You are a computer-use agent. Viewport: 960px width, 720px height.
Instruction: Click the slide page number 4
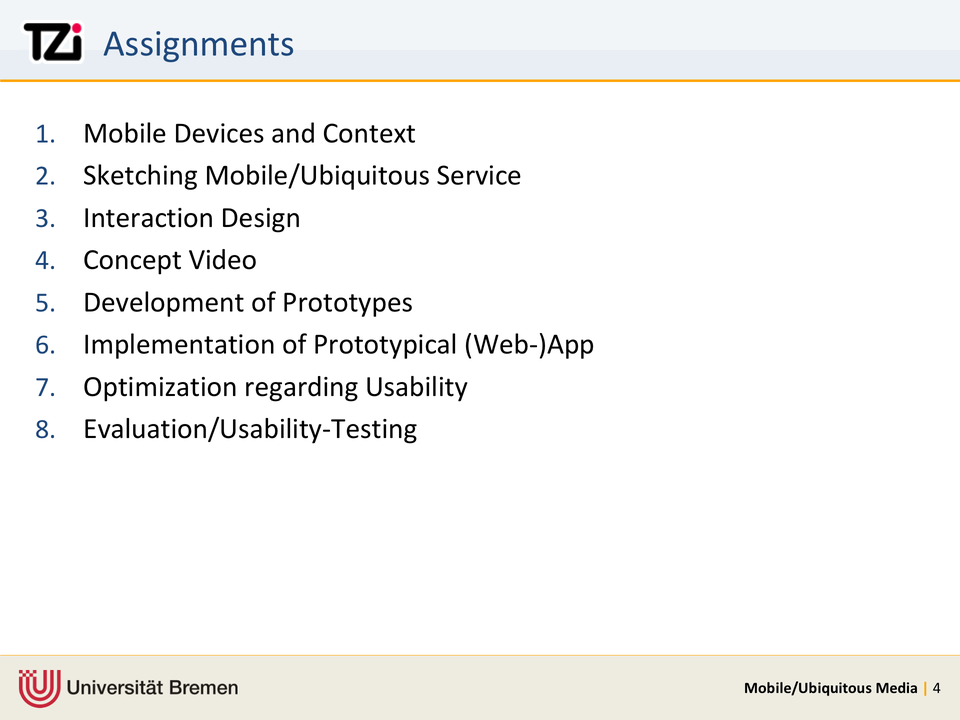click(937, 688)
